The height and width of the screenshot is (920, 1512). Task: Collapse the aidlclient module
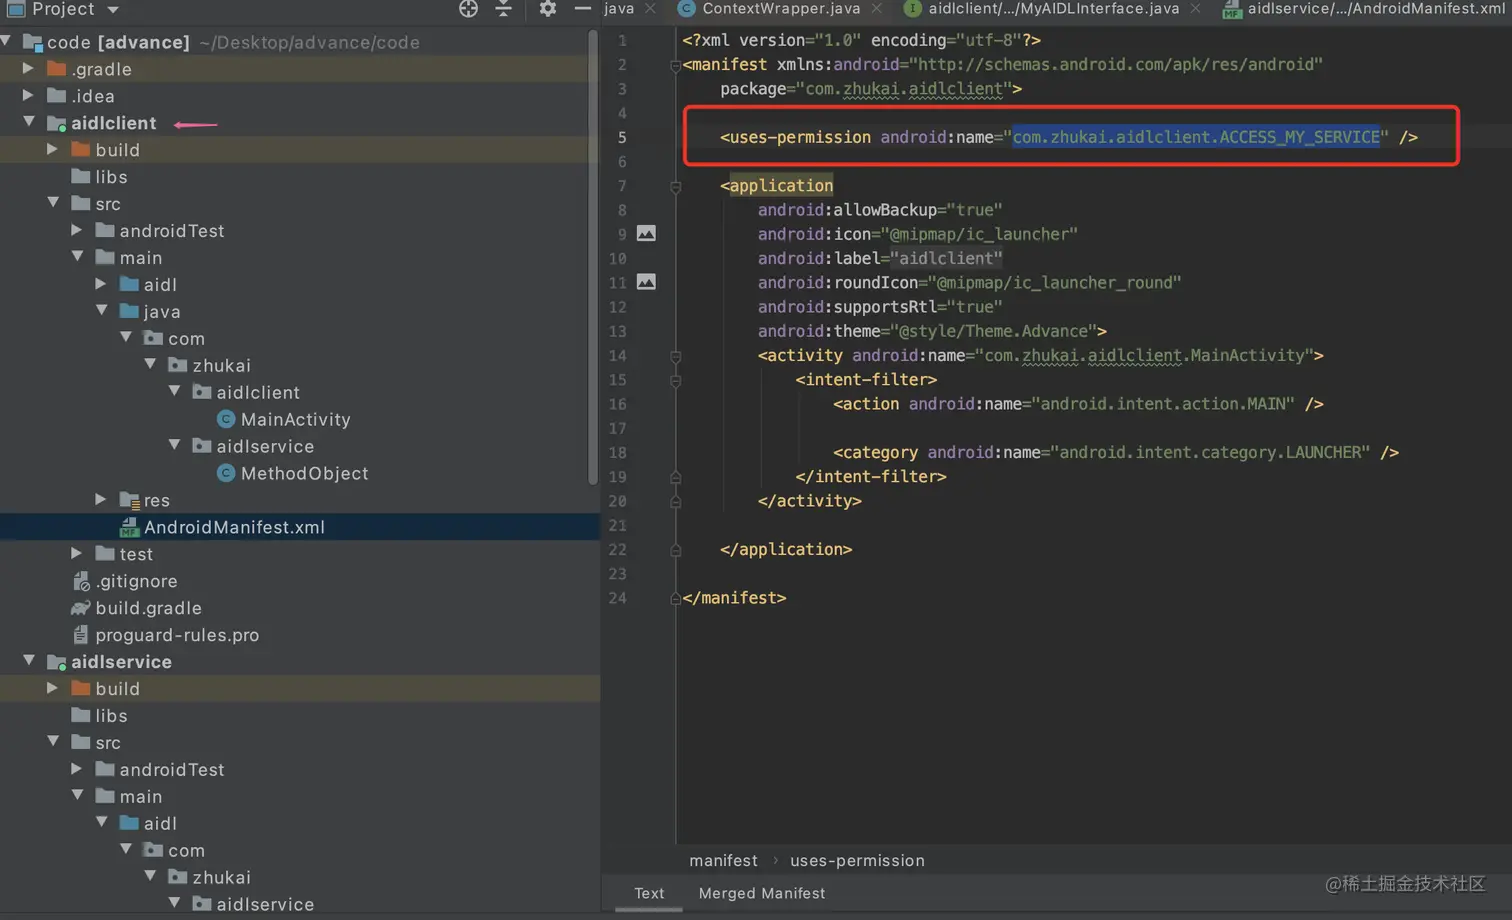[x=29, y=122]
